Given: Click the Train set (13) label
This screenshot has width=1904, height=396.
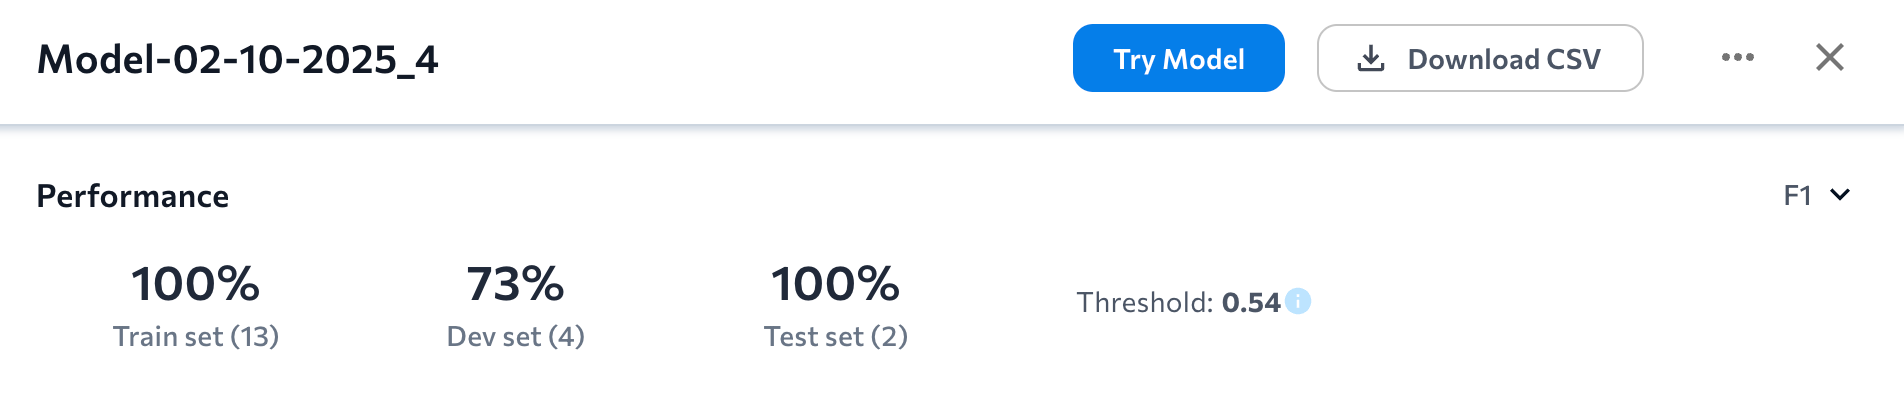Looking at the screenshot, I should [196, 337].
